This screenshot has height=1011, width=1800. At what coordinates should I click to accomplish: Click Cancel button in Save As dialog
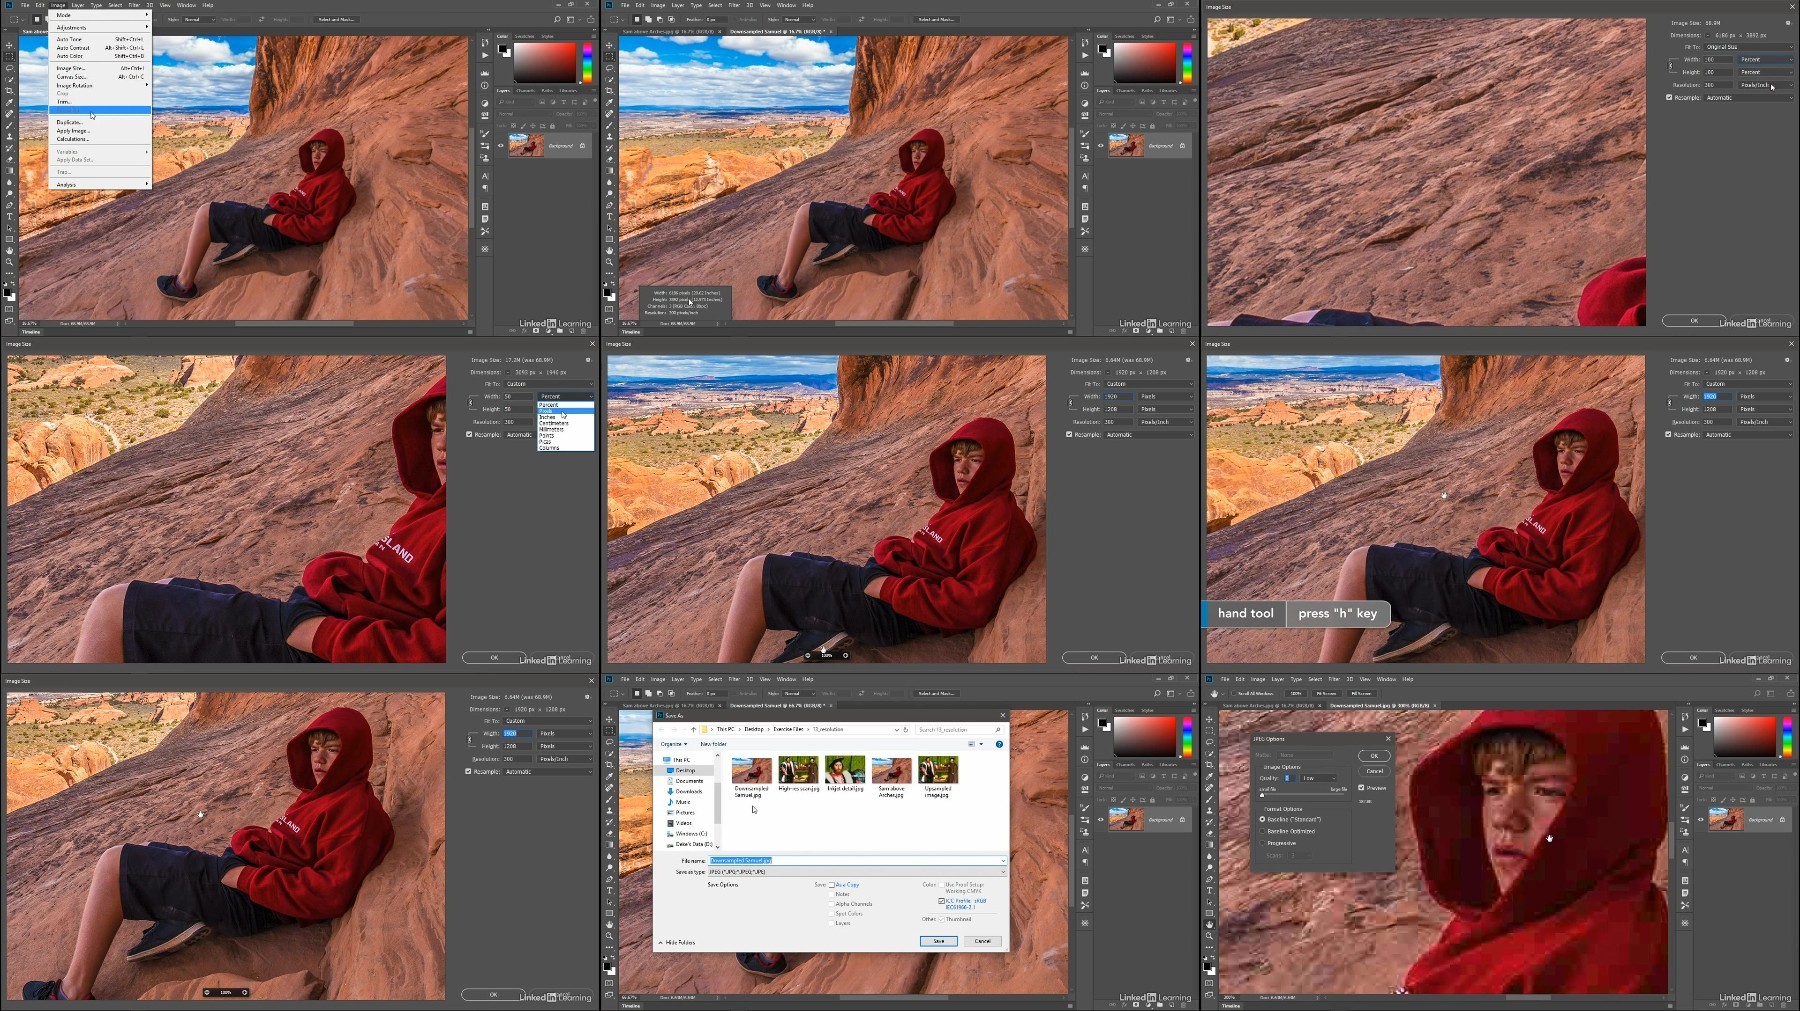[982, 941]
